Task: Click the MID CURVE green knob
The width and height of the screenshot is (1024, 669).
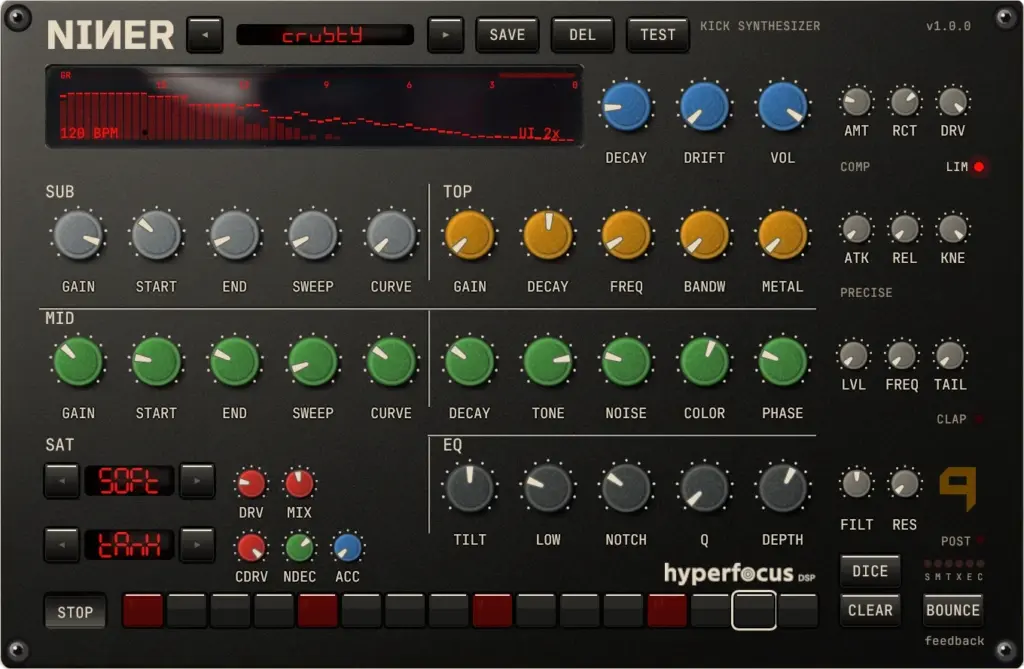Action: tap(391, 361)
